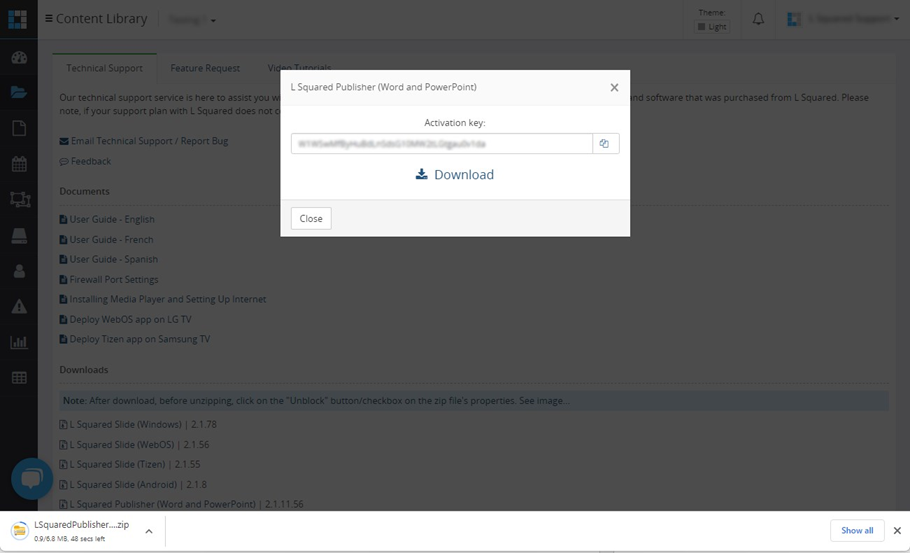Open the dashboard gauge icon in sidebar
The image size is (910, 553).
click(x=19, y=57)
